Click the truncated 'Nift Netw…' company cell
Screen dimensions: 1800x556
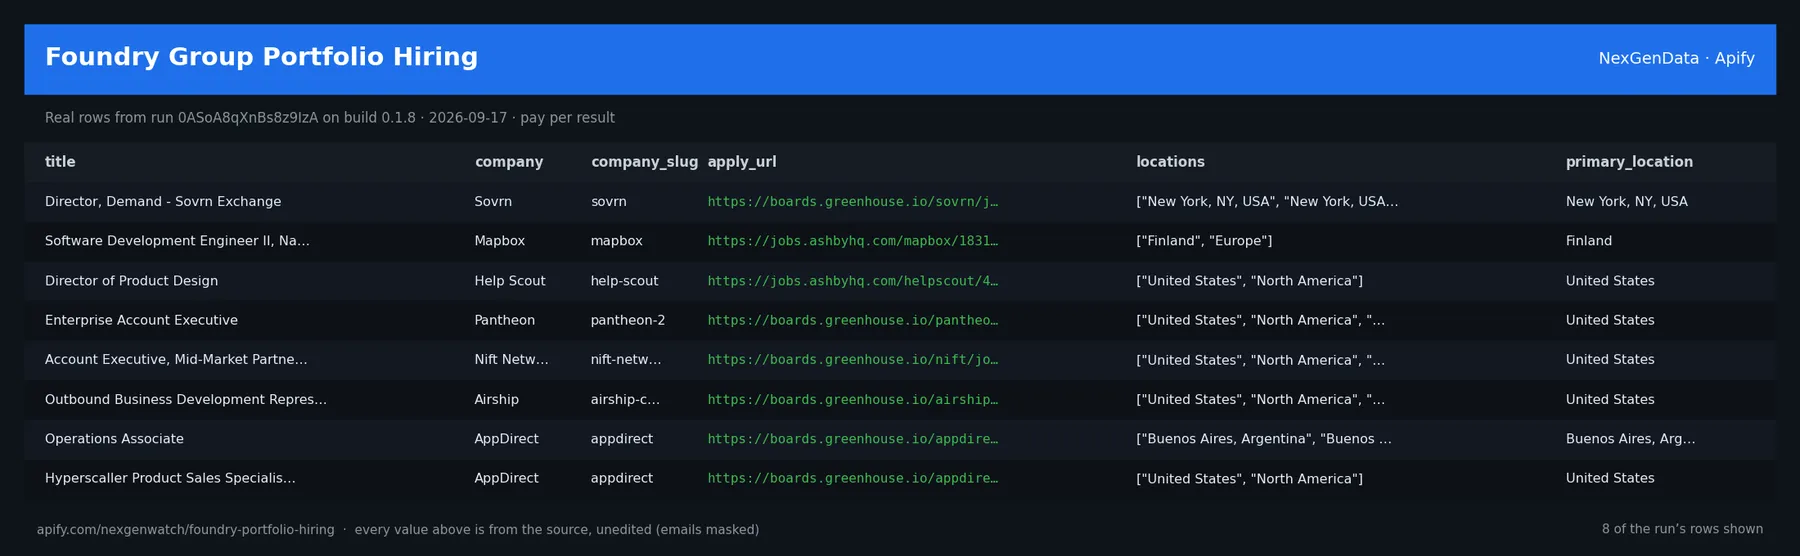pyautogui.click(x=511, y=360)
